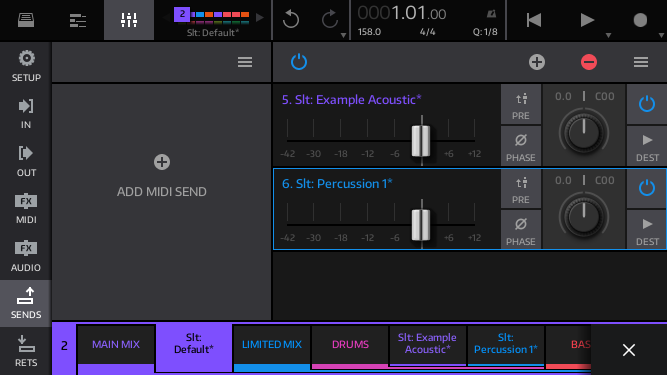Click the OUT routing button
This screenshot has height=375, width=667.
click(x=26, y=161)
